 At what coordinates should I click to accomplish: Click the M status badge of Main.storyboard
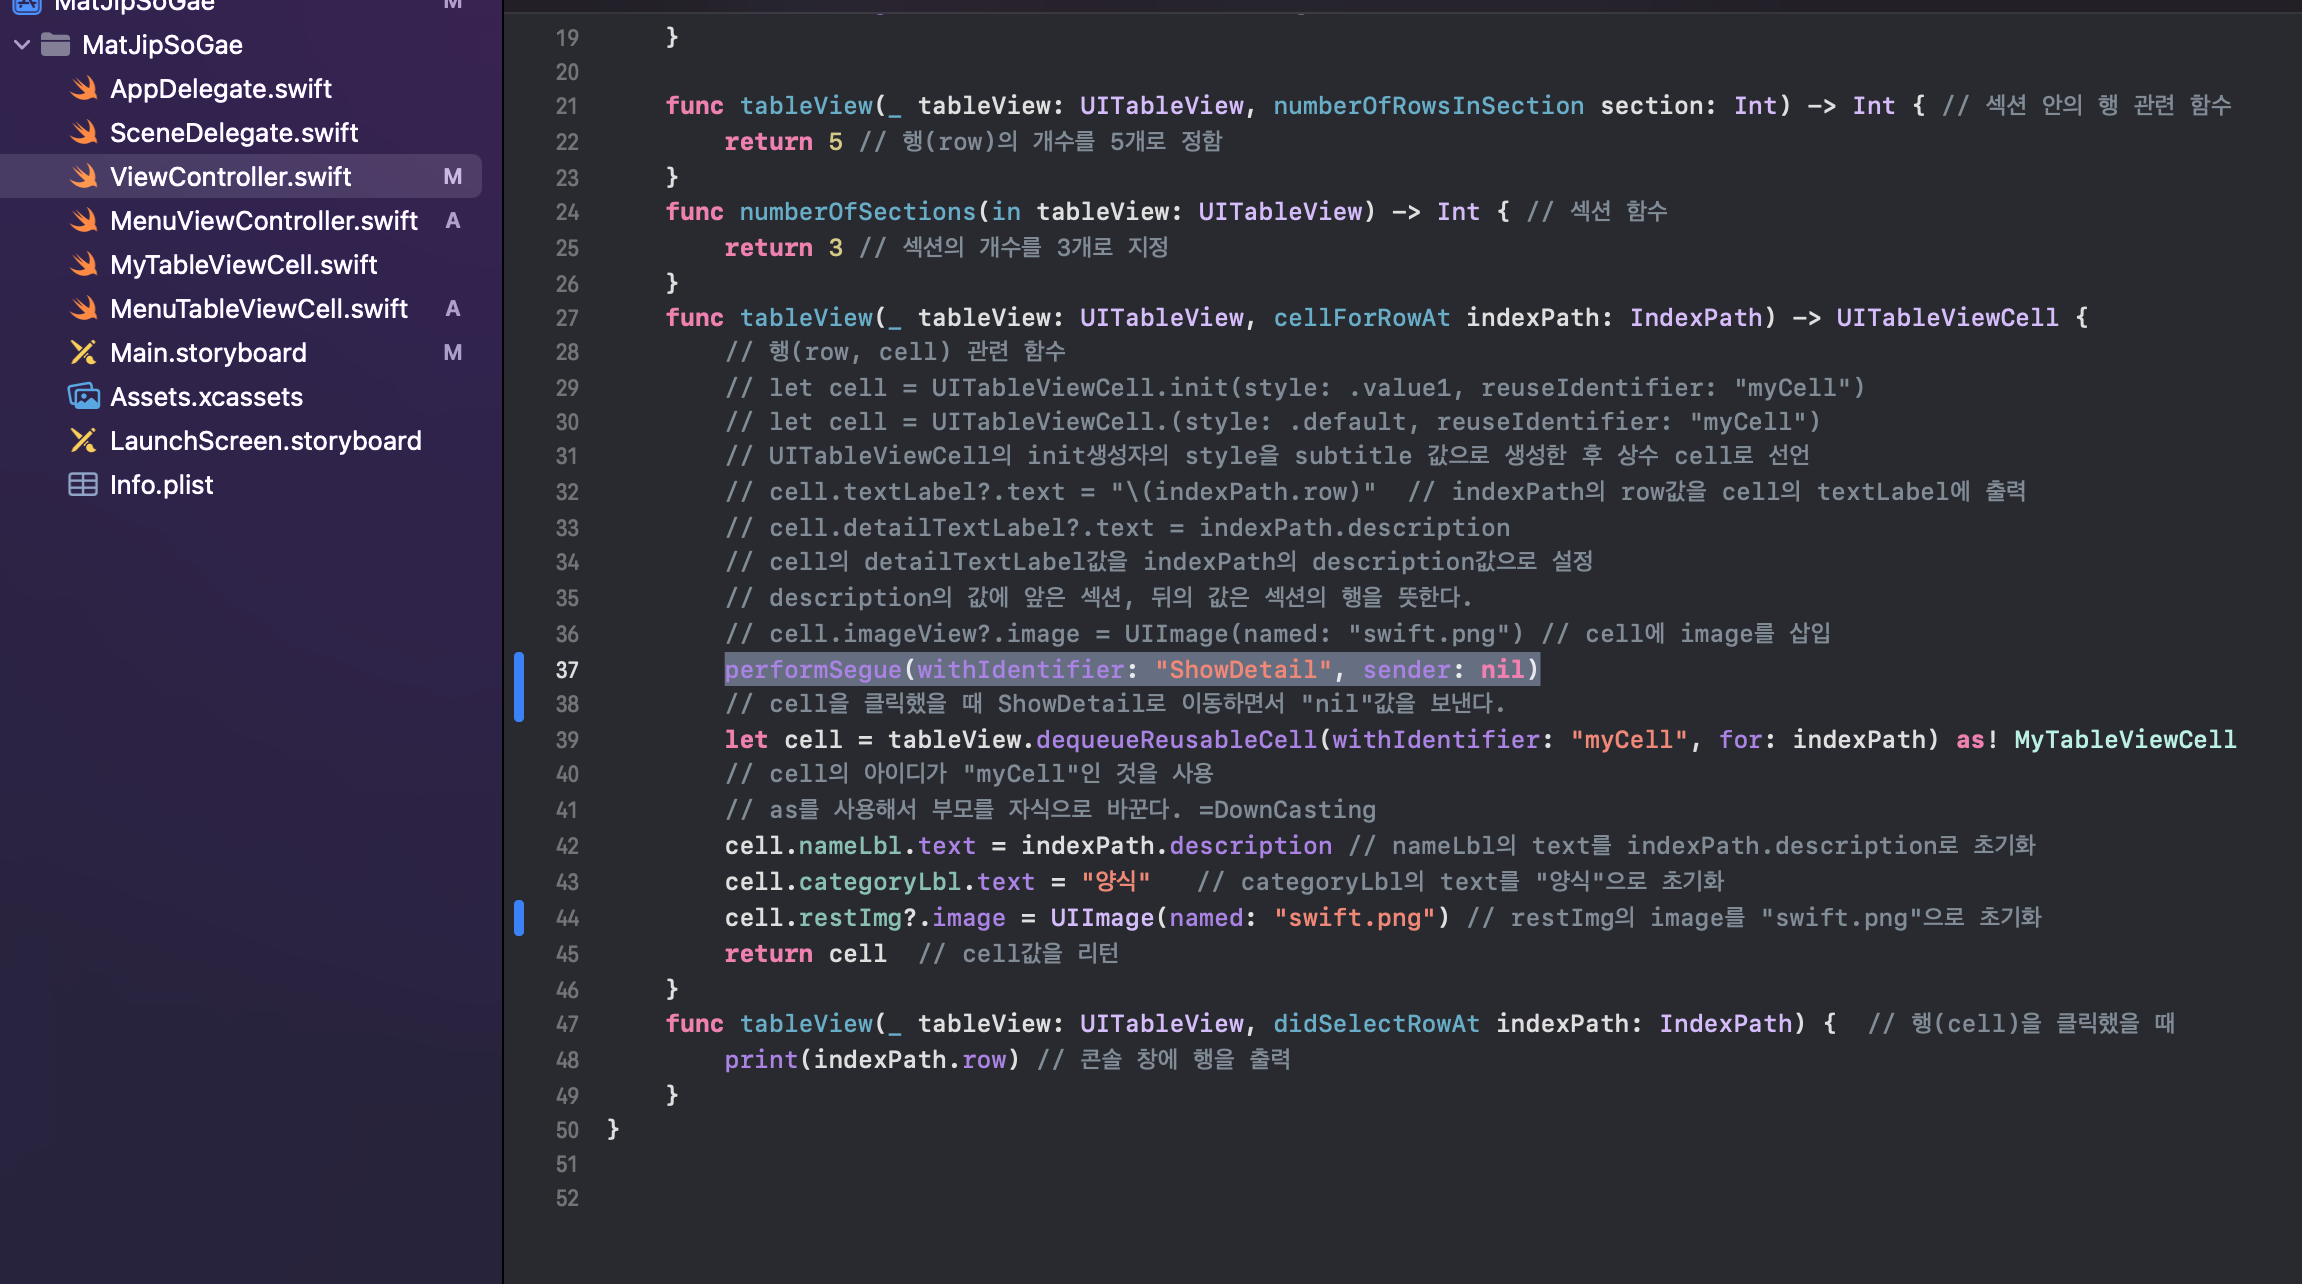(x=453, y=353)
